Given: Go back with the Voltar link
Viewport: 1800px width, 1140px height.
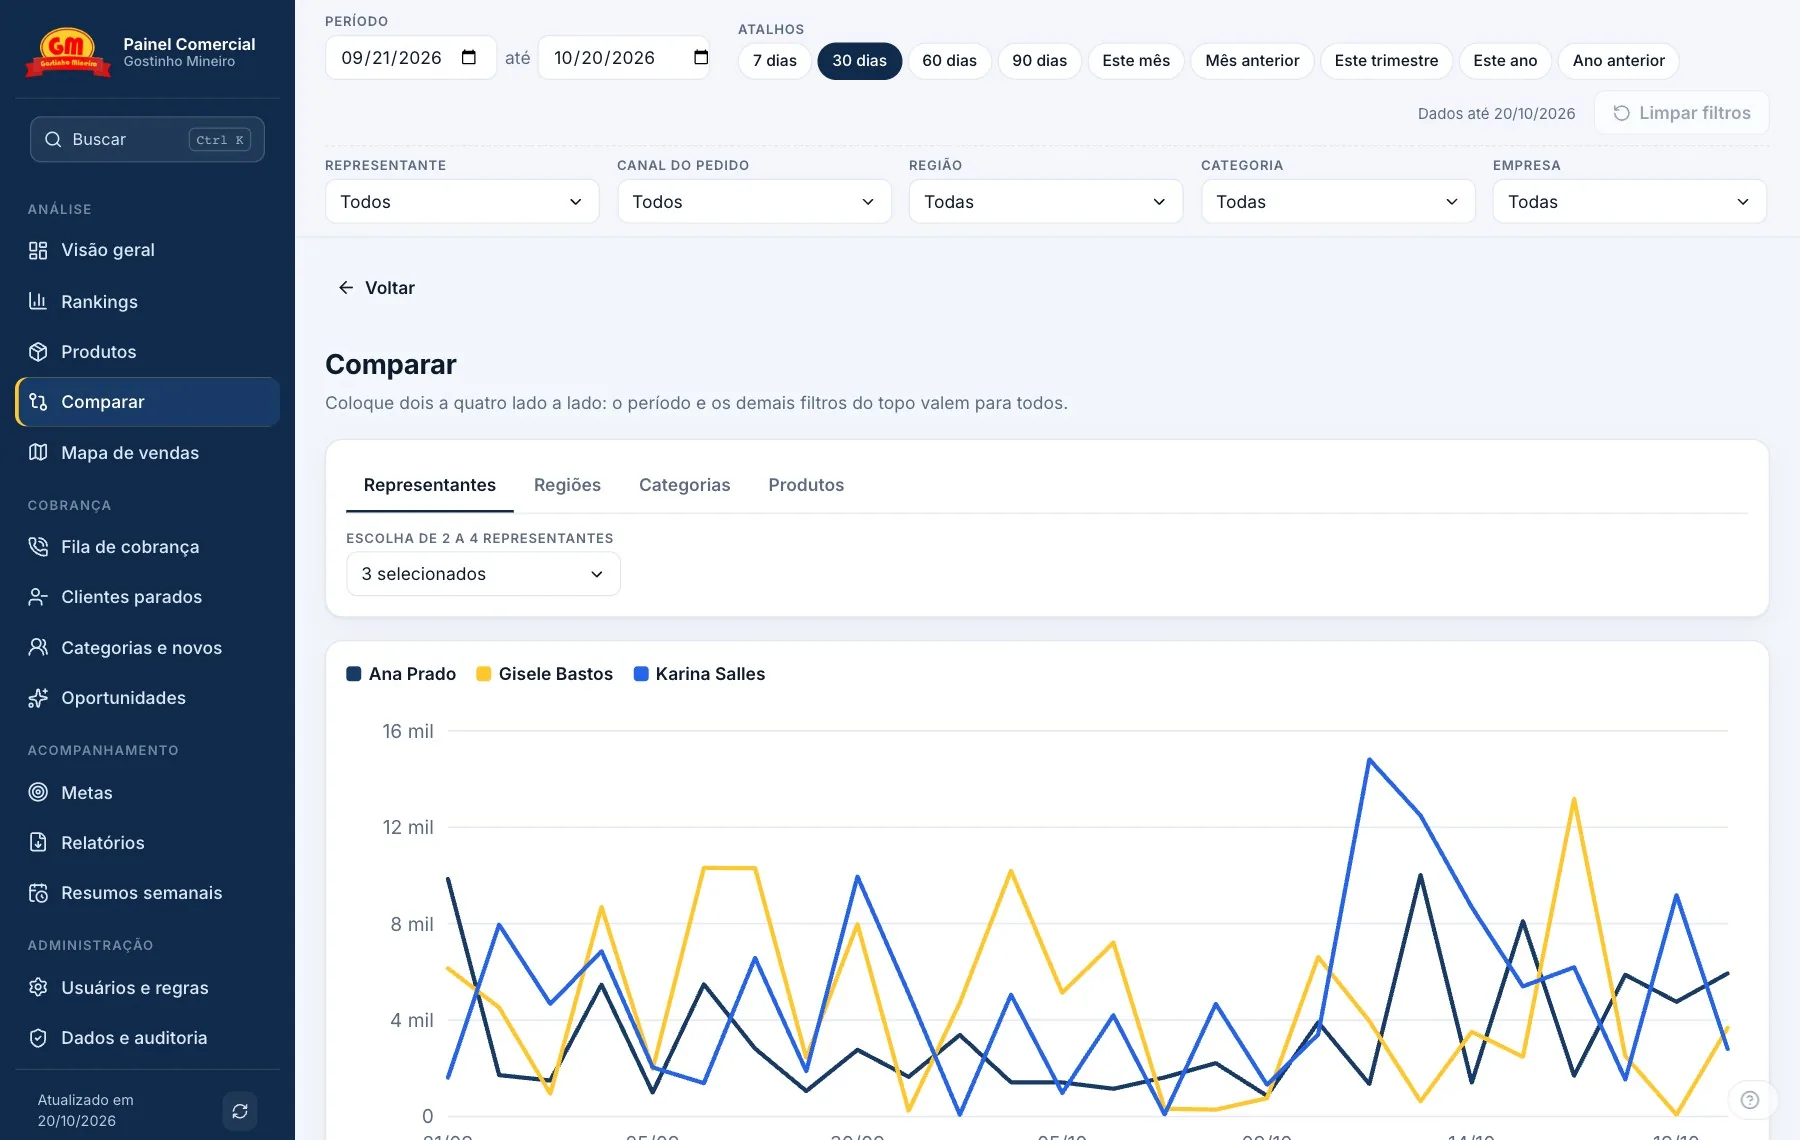Looking at the screenshot, I should (x=376, y=288).
